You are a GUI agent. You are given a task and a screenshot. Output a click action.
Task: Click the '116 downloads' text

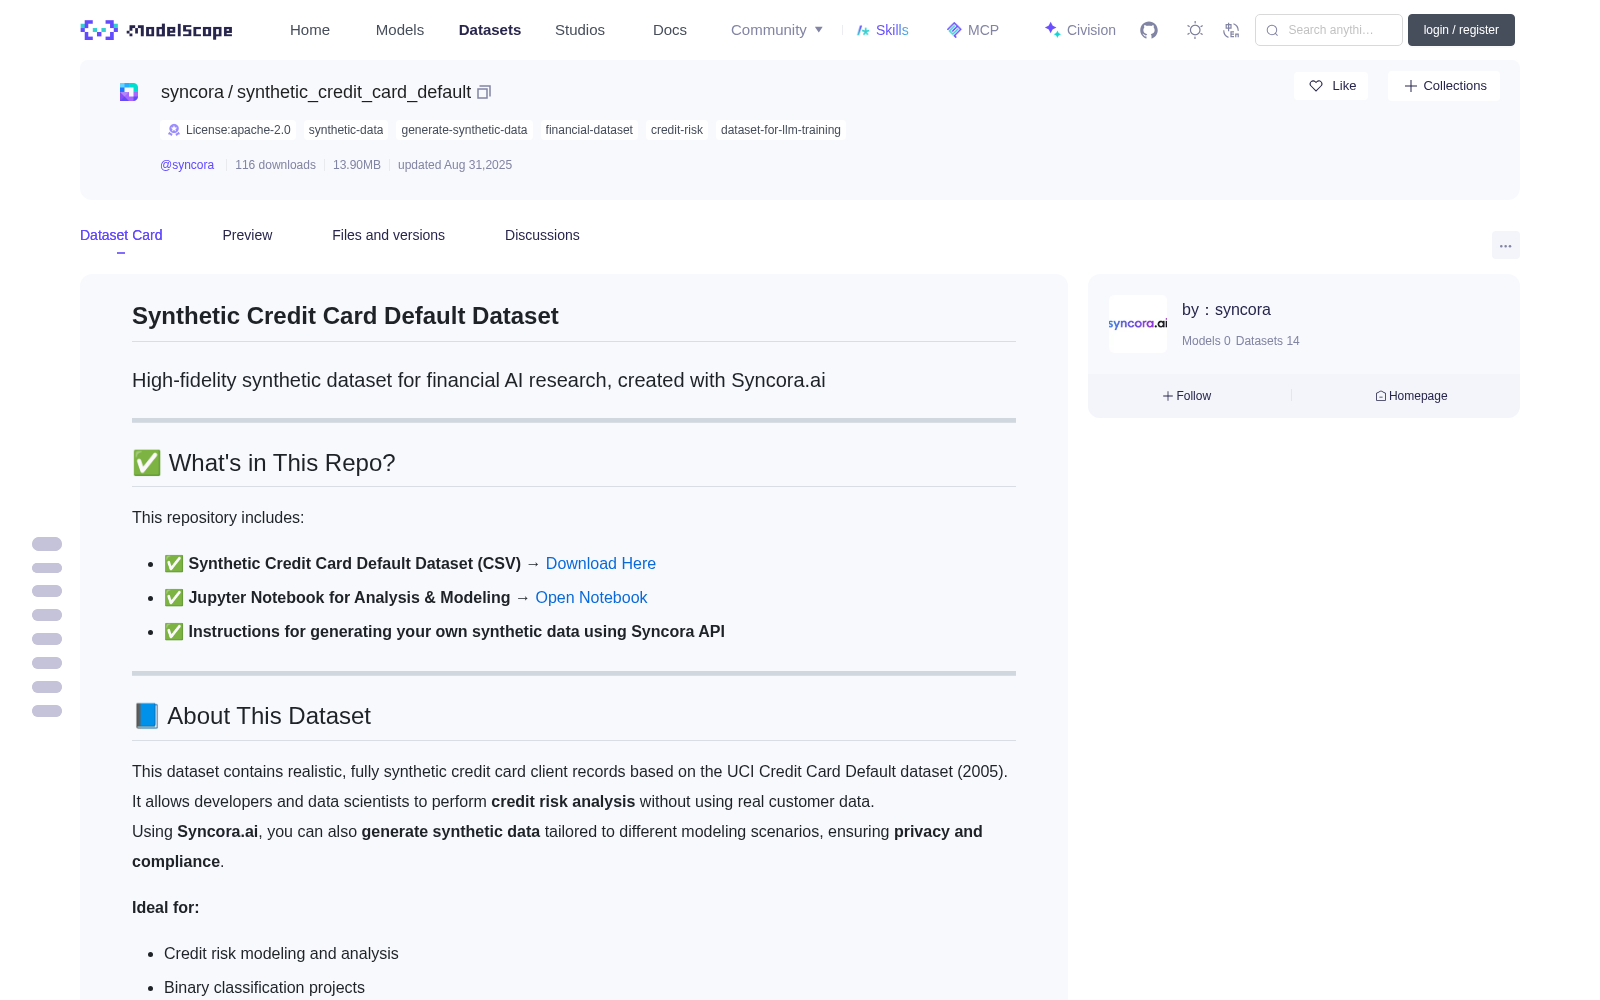(275, 165)
